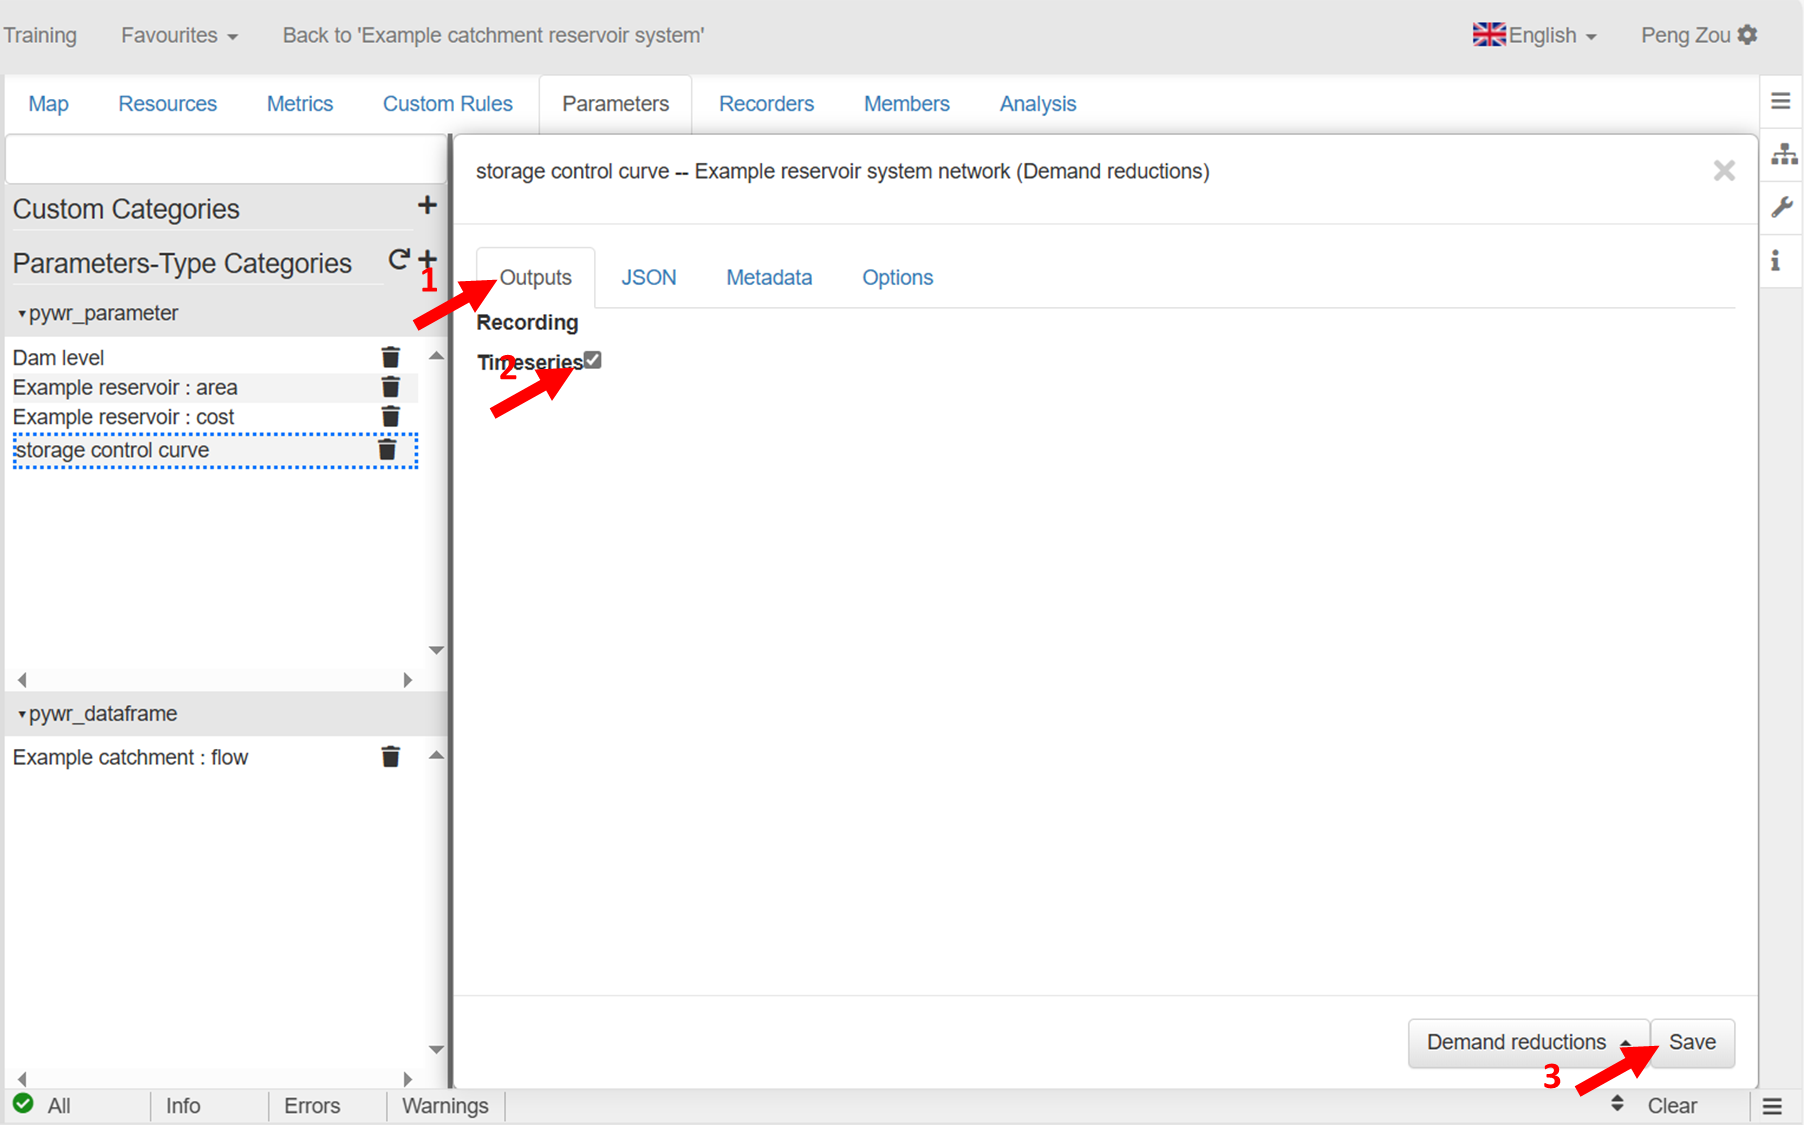Go back to Example catchment reservoir system
The width and height of the screenshot is (1804, 1125).
(x=493, y=35)
